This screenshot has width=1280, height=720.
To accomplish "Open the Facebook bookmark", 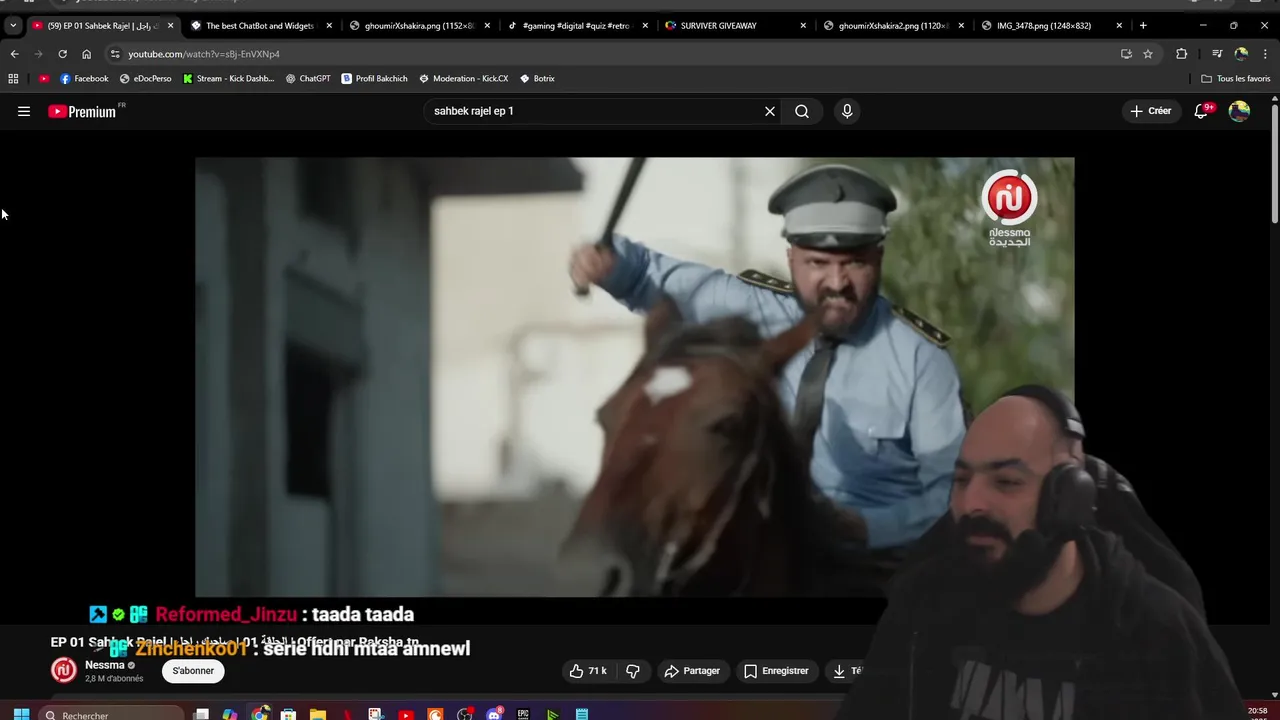I will click(84, 78).
